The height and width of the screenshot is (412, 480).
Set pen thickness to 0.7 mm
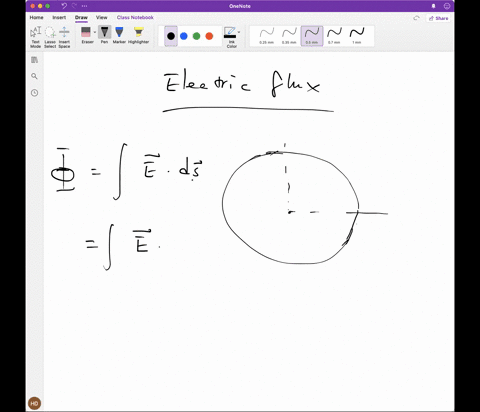[x=334, y=36]
